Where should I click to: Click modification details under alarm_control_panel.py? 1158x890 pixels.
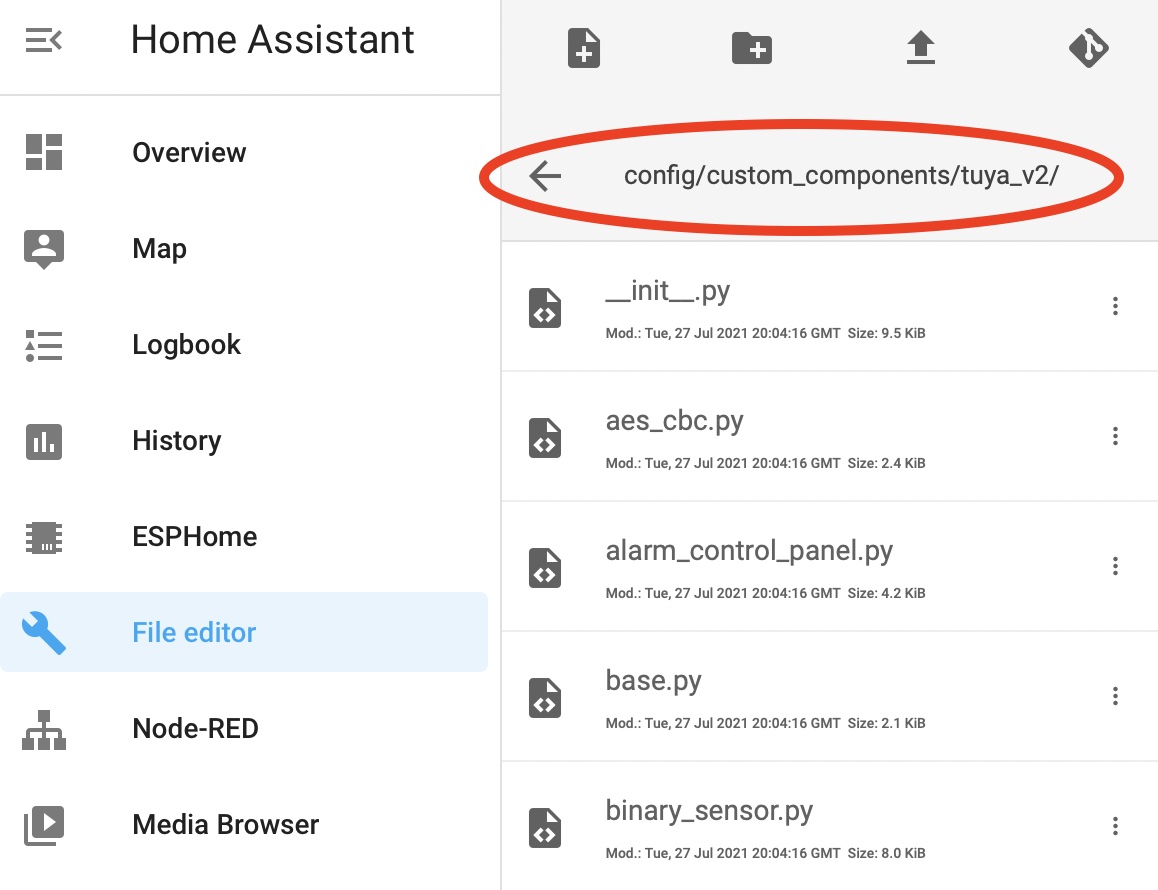[x=765, y=593]
